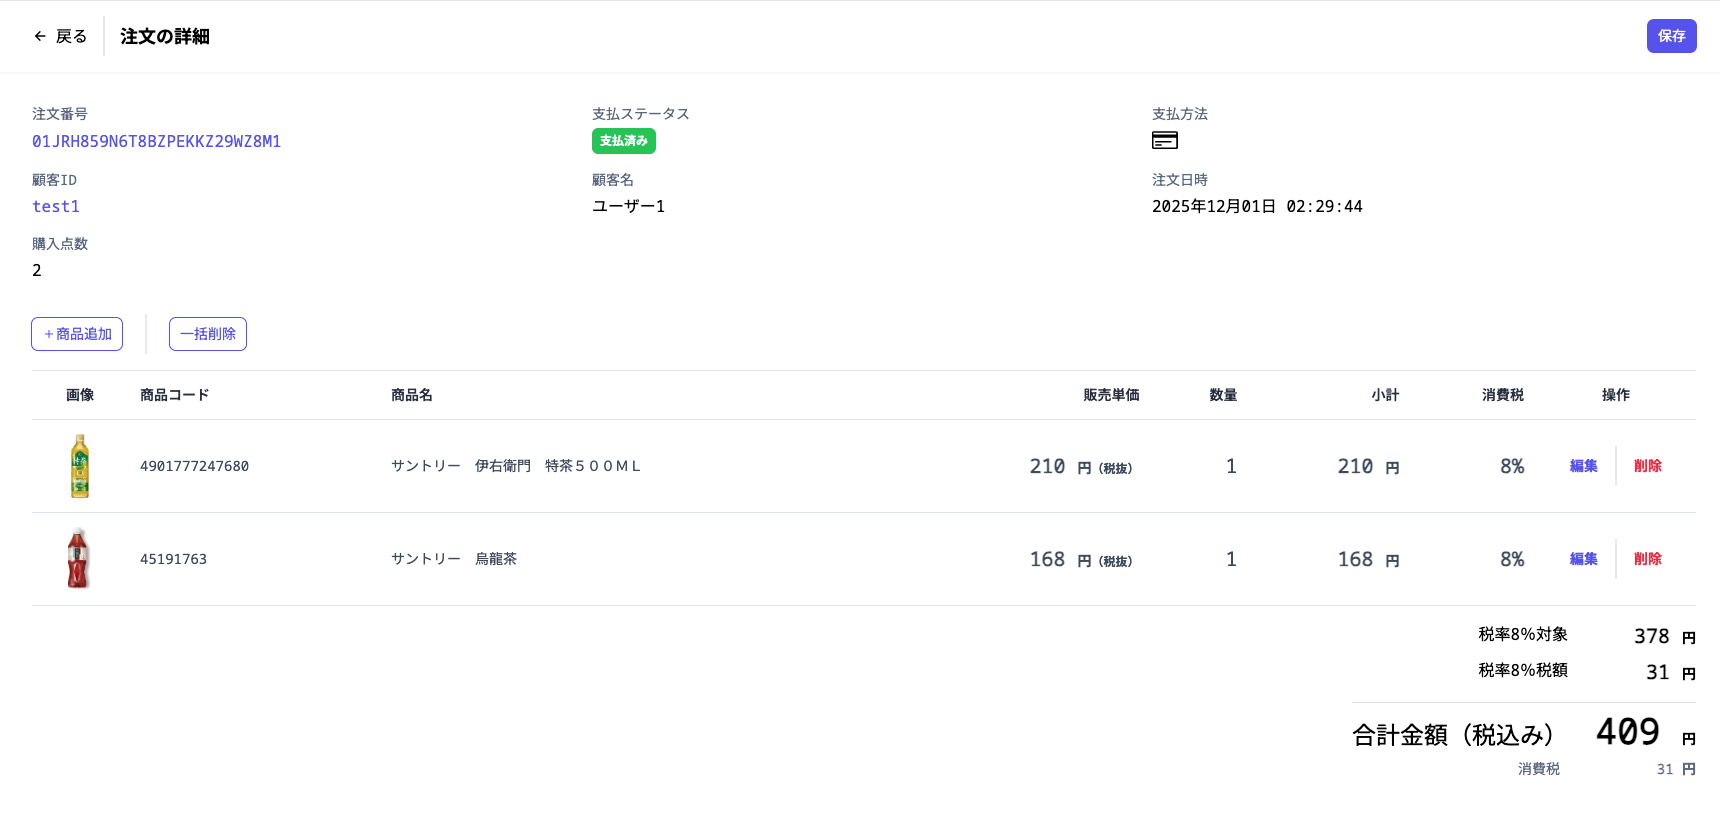
Task: Edit the 烏龍茶 product row
Action: pyautogui.click(x=1583, y=559)
